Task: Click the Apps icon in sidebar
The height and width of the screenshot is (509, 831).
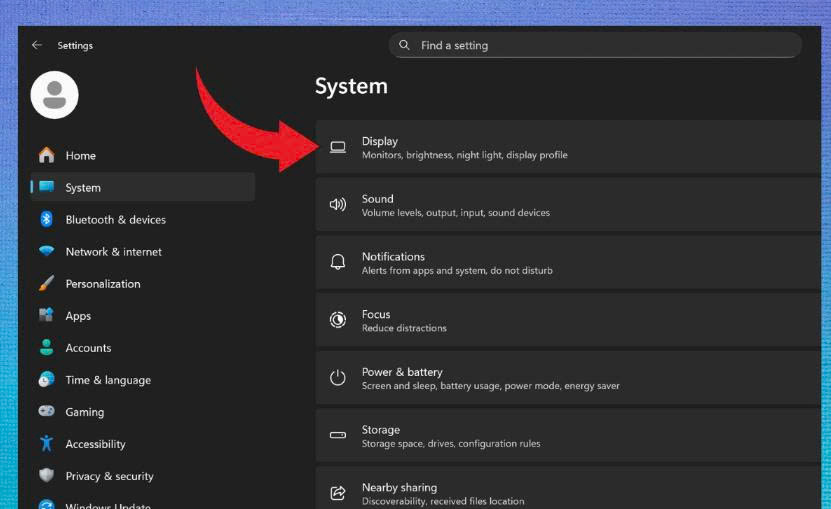Action: click(x=47, y=315)
